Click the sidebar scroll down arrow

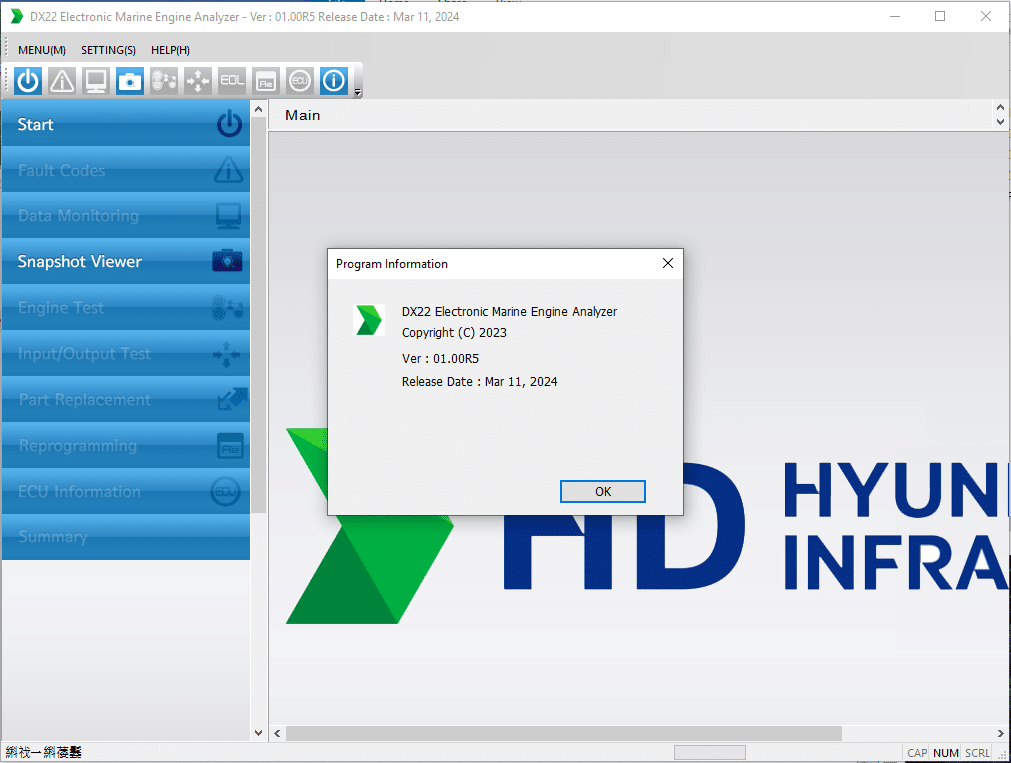(259, 733)
